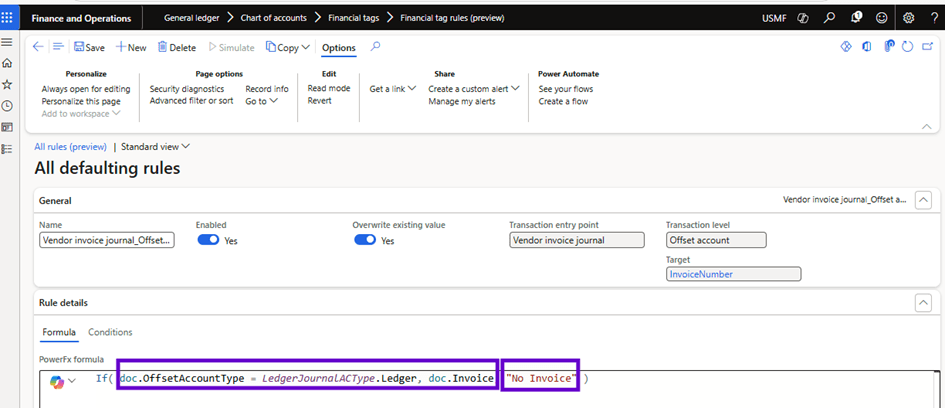The height and width of the screenshot is (408, 945).
Task: Open Favorites star icon in sidebar
Action: point(7,84)
